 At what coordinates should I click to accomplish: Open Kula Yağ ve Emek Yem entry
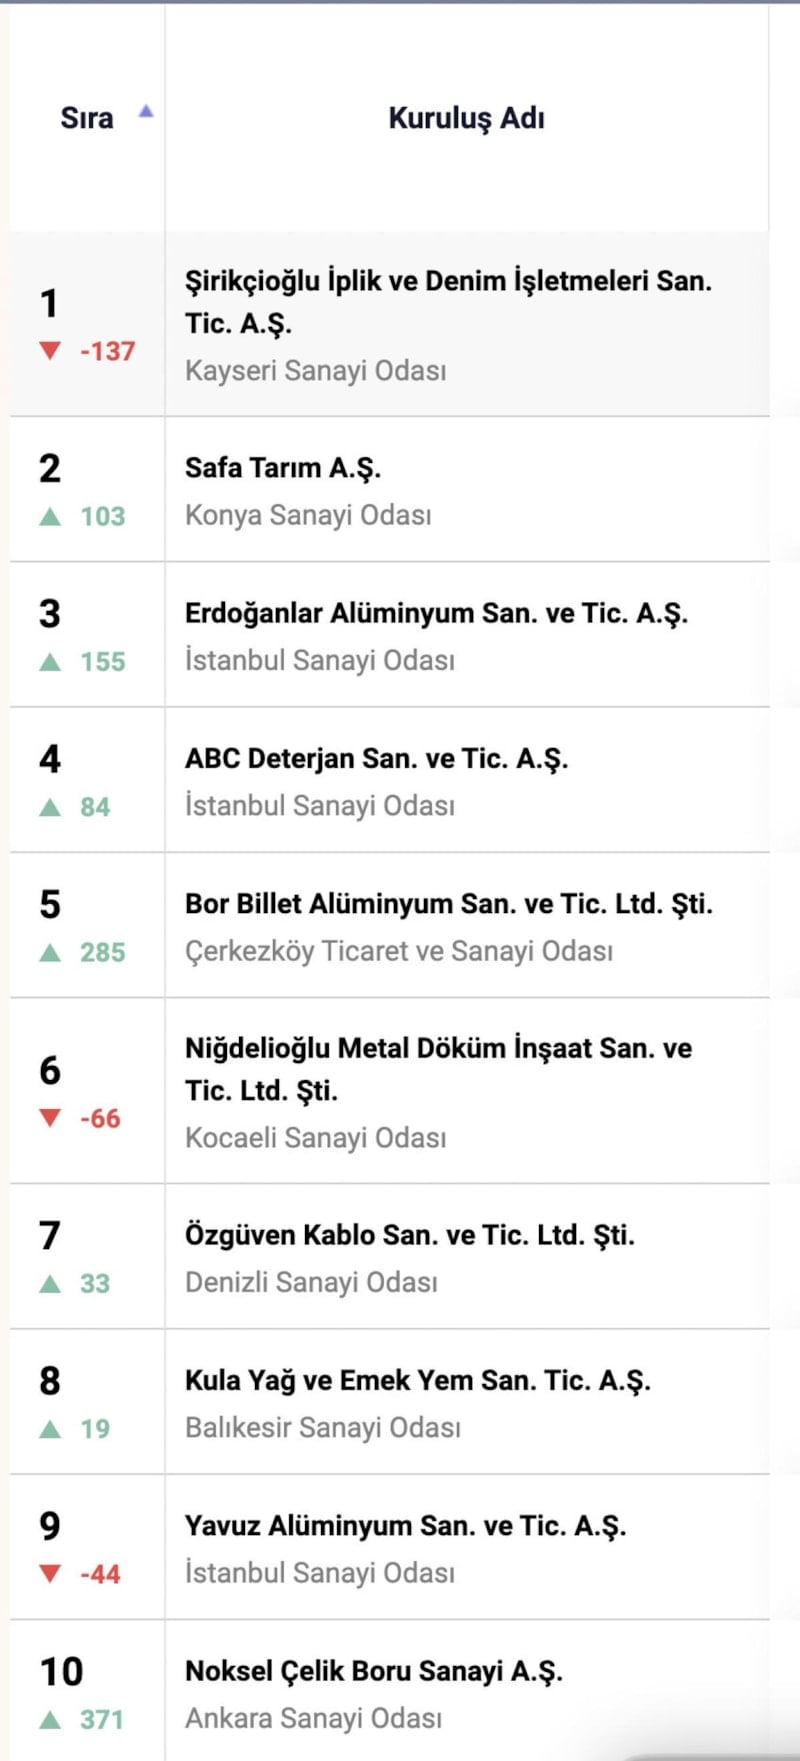point(417,1381)
